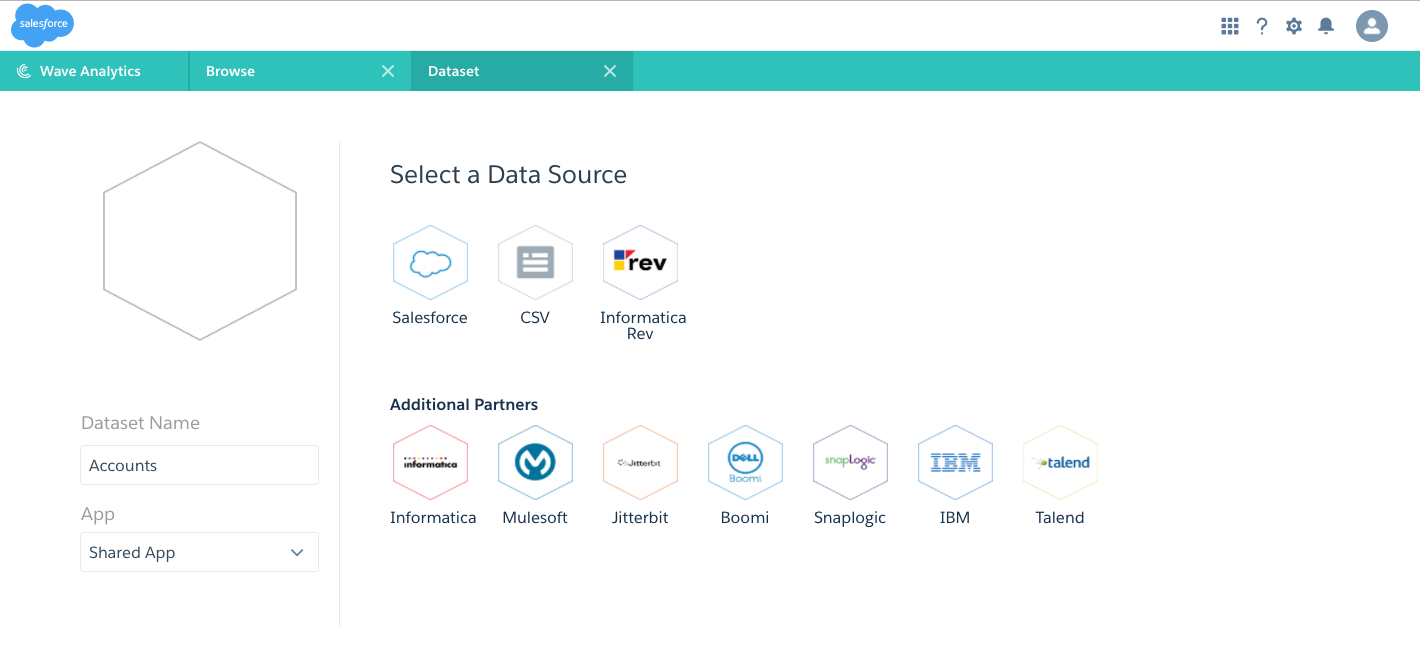Open the Wave Analytics home tab
The image size is (1420, 654).
(x=94, y=71)
